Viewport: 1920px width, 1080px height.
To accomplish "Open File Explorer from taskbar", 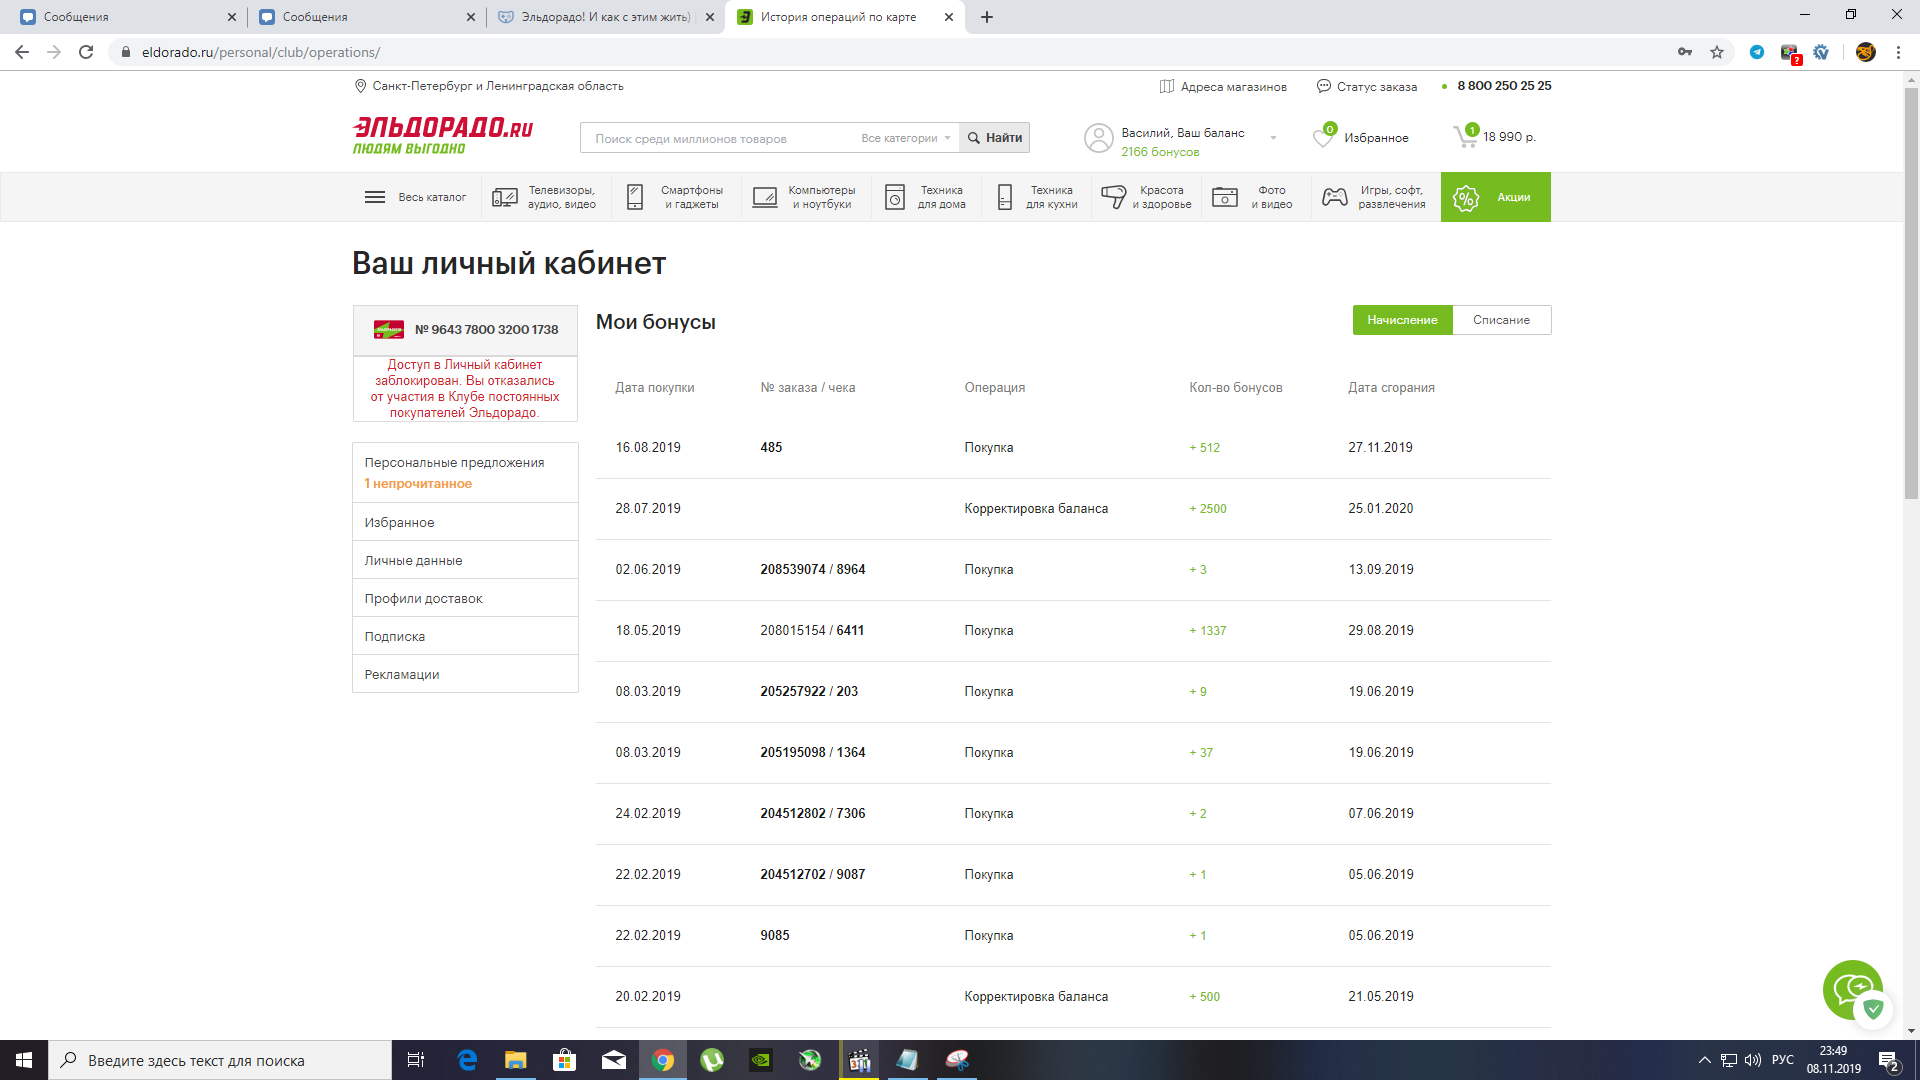I will (x=516, y=1060).
